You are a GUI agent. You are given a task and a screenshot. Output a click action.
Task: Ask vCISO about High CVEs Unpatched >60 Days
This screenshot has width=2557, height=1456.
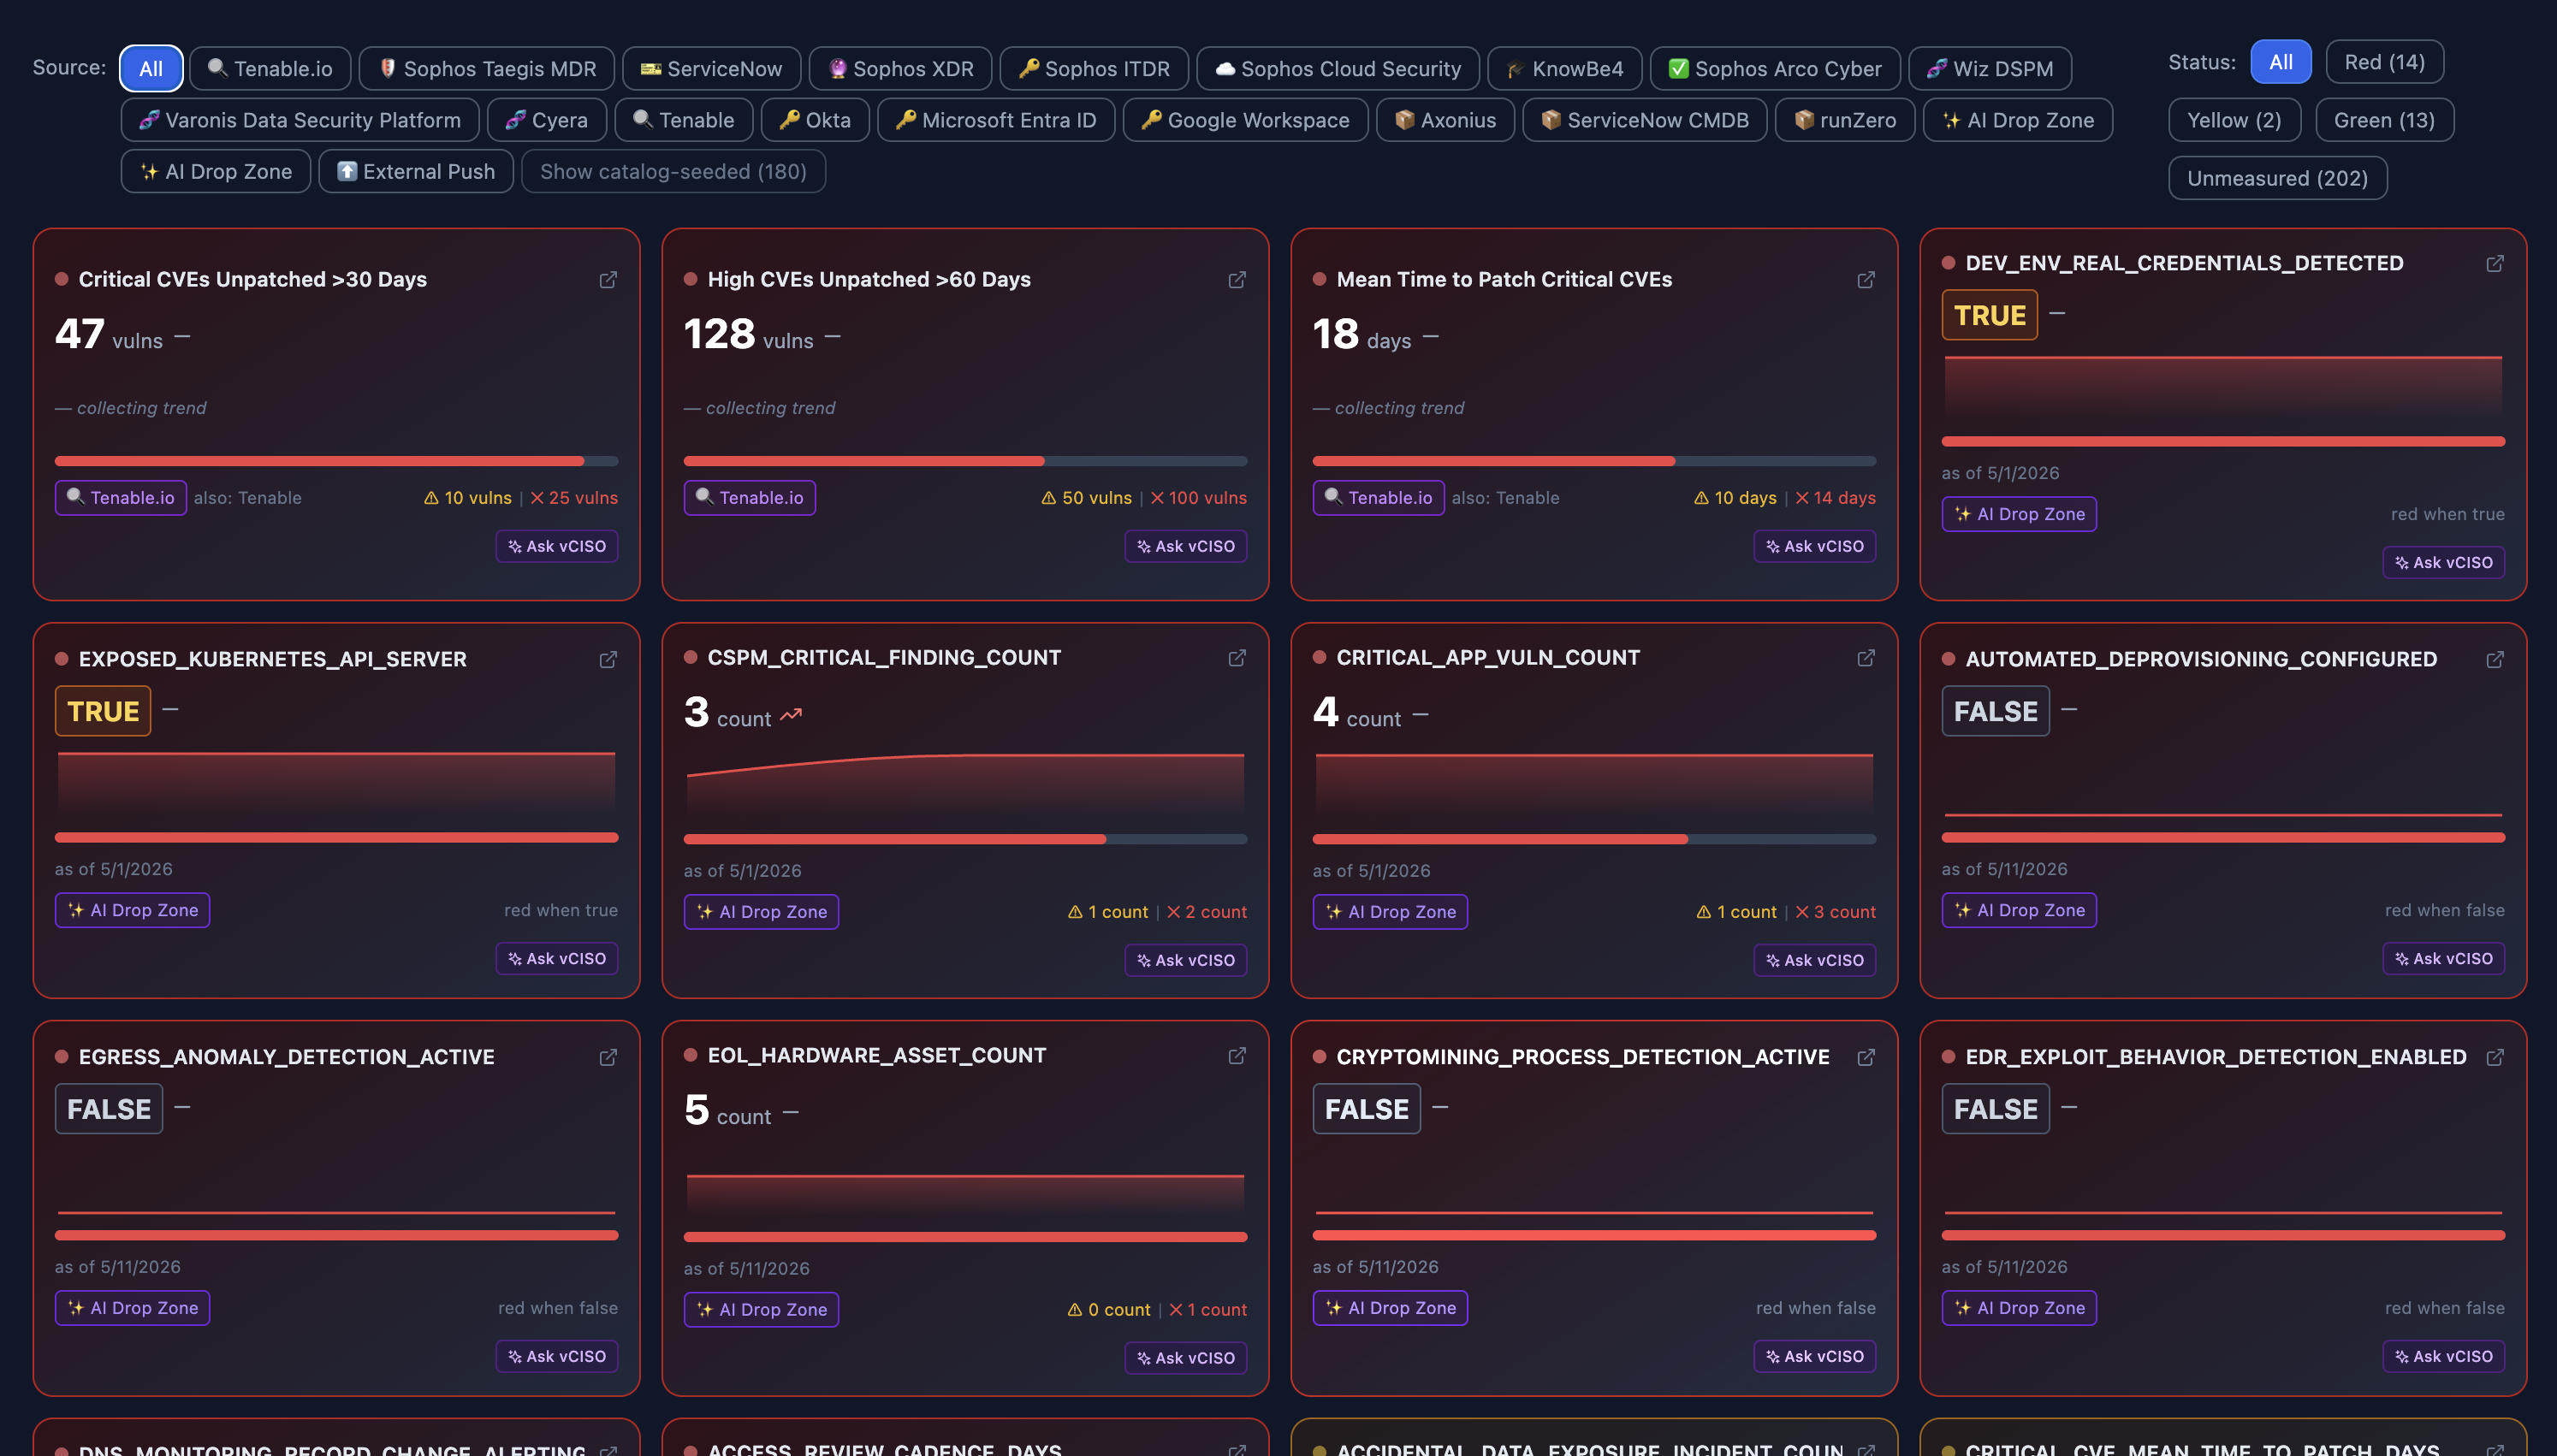tap(1186, 546)
